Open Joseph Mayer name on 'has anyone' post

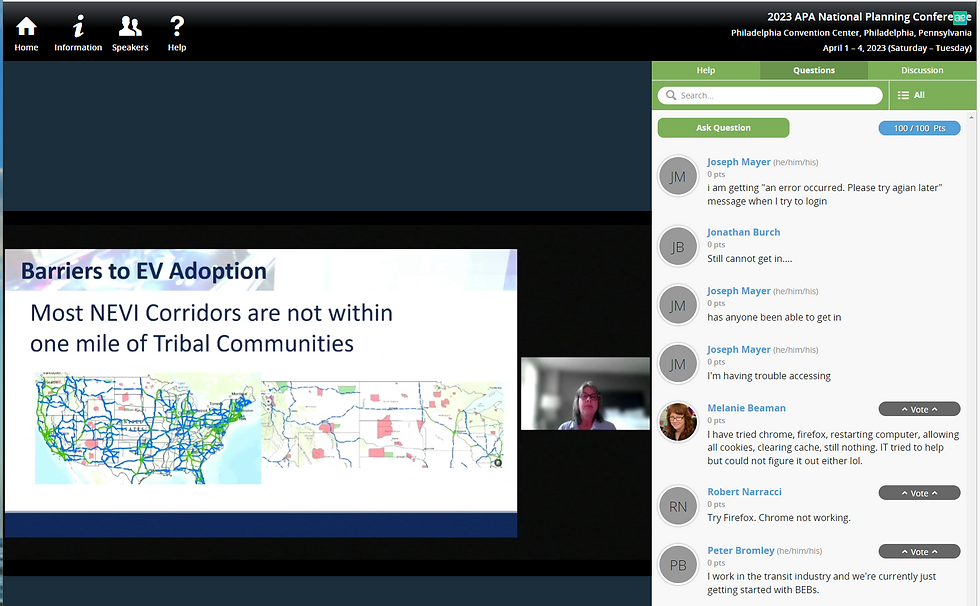[739, 291]
